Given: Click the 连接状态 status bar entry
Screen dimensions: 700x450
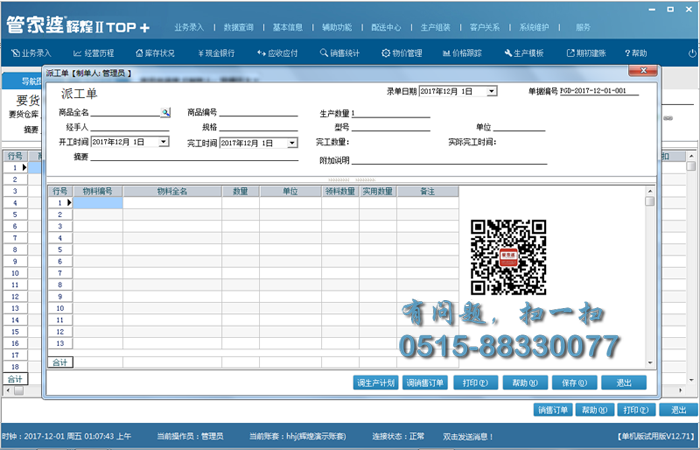Looking at the screenshot, I should point(398,436).
